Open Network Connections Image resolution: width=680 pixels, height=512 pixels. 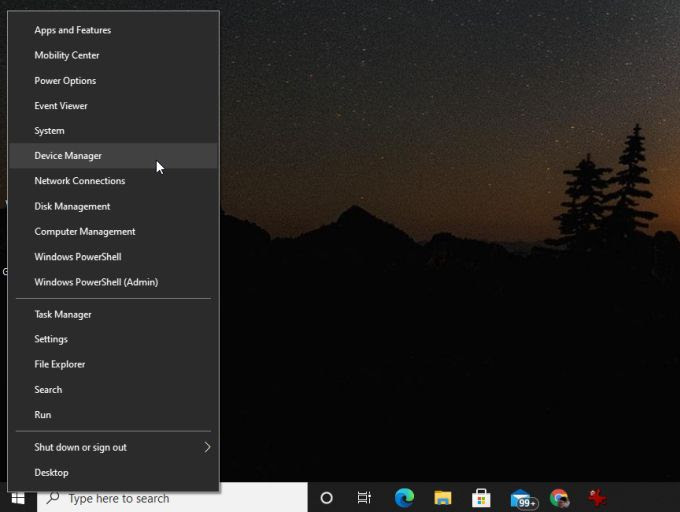tap(79, 181)
